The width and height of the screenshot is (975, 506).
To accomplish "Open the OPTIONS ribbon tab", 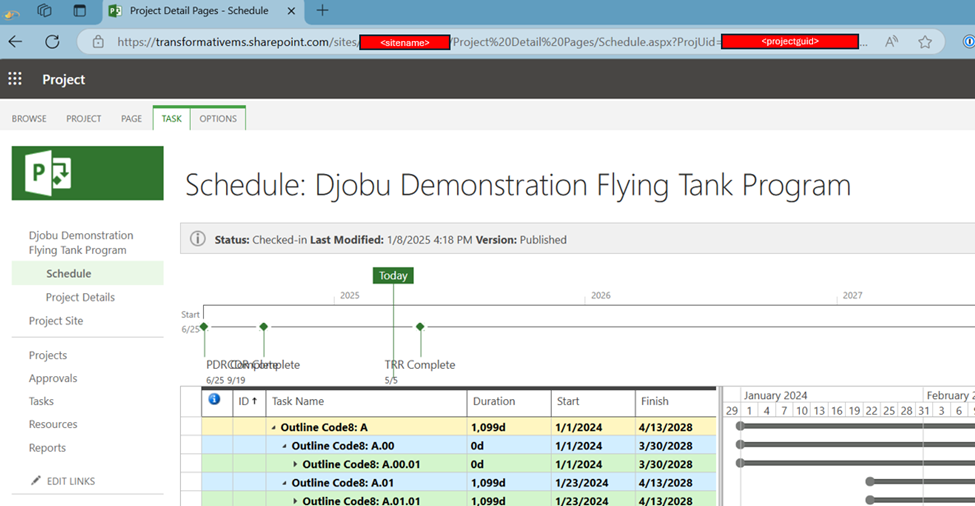I will click(x=218, y=118).
